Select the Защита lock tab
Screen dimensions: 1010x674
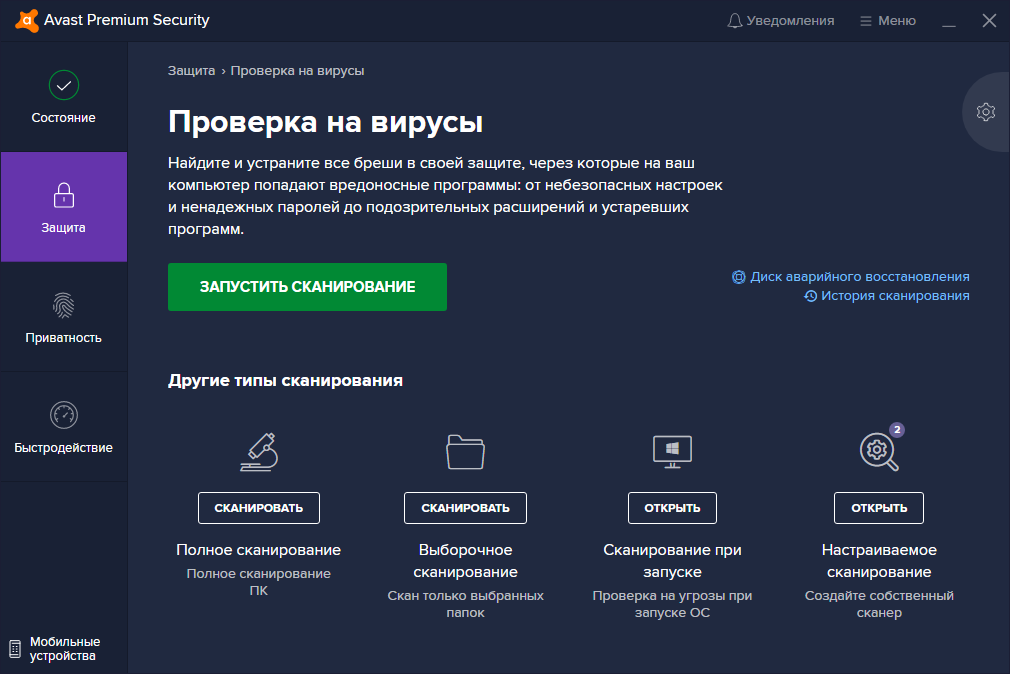pyautogui.click(x=64, y=207)
